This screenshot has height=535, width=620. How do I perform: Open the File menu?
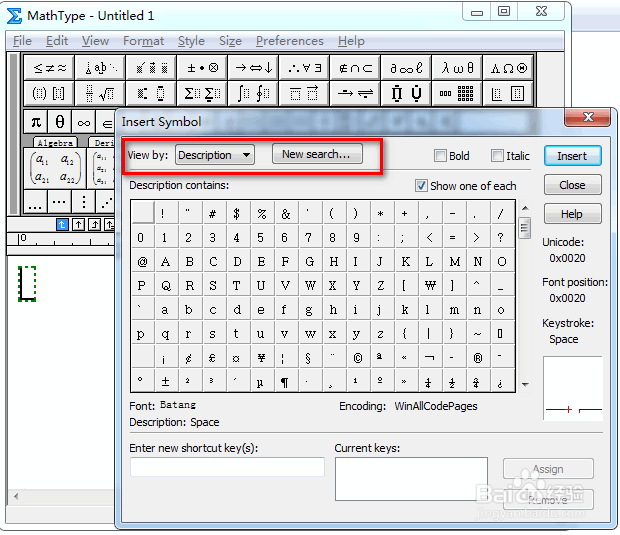(x=22, y=41)
